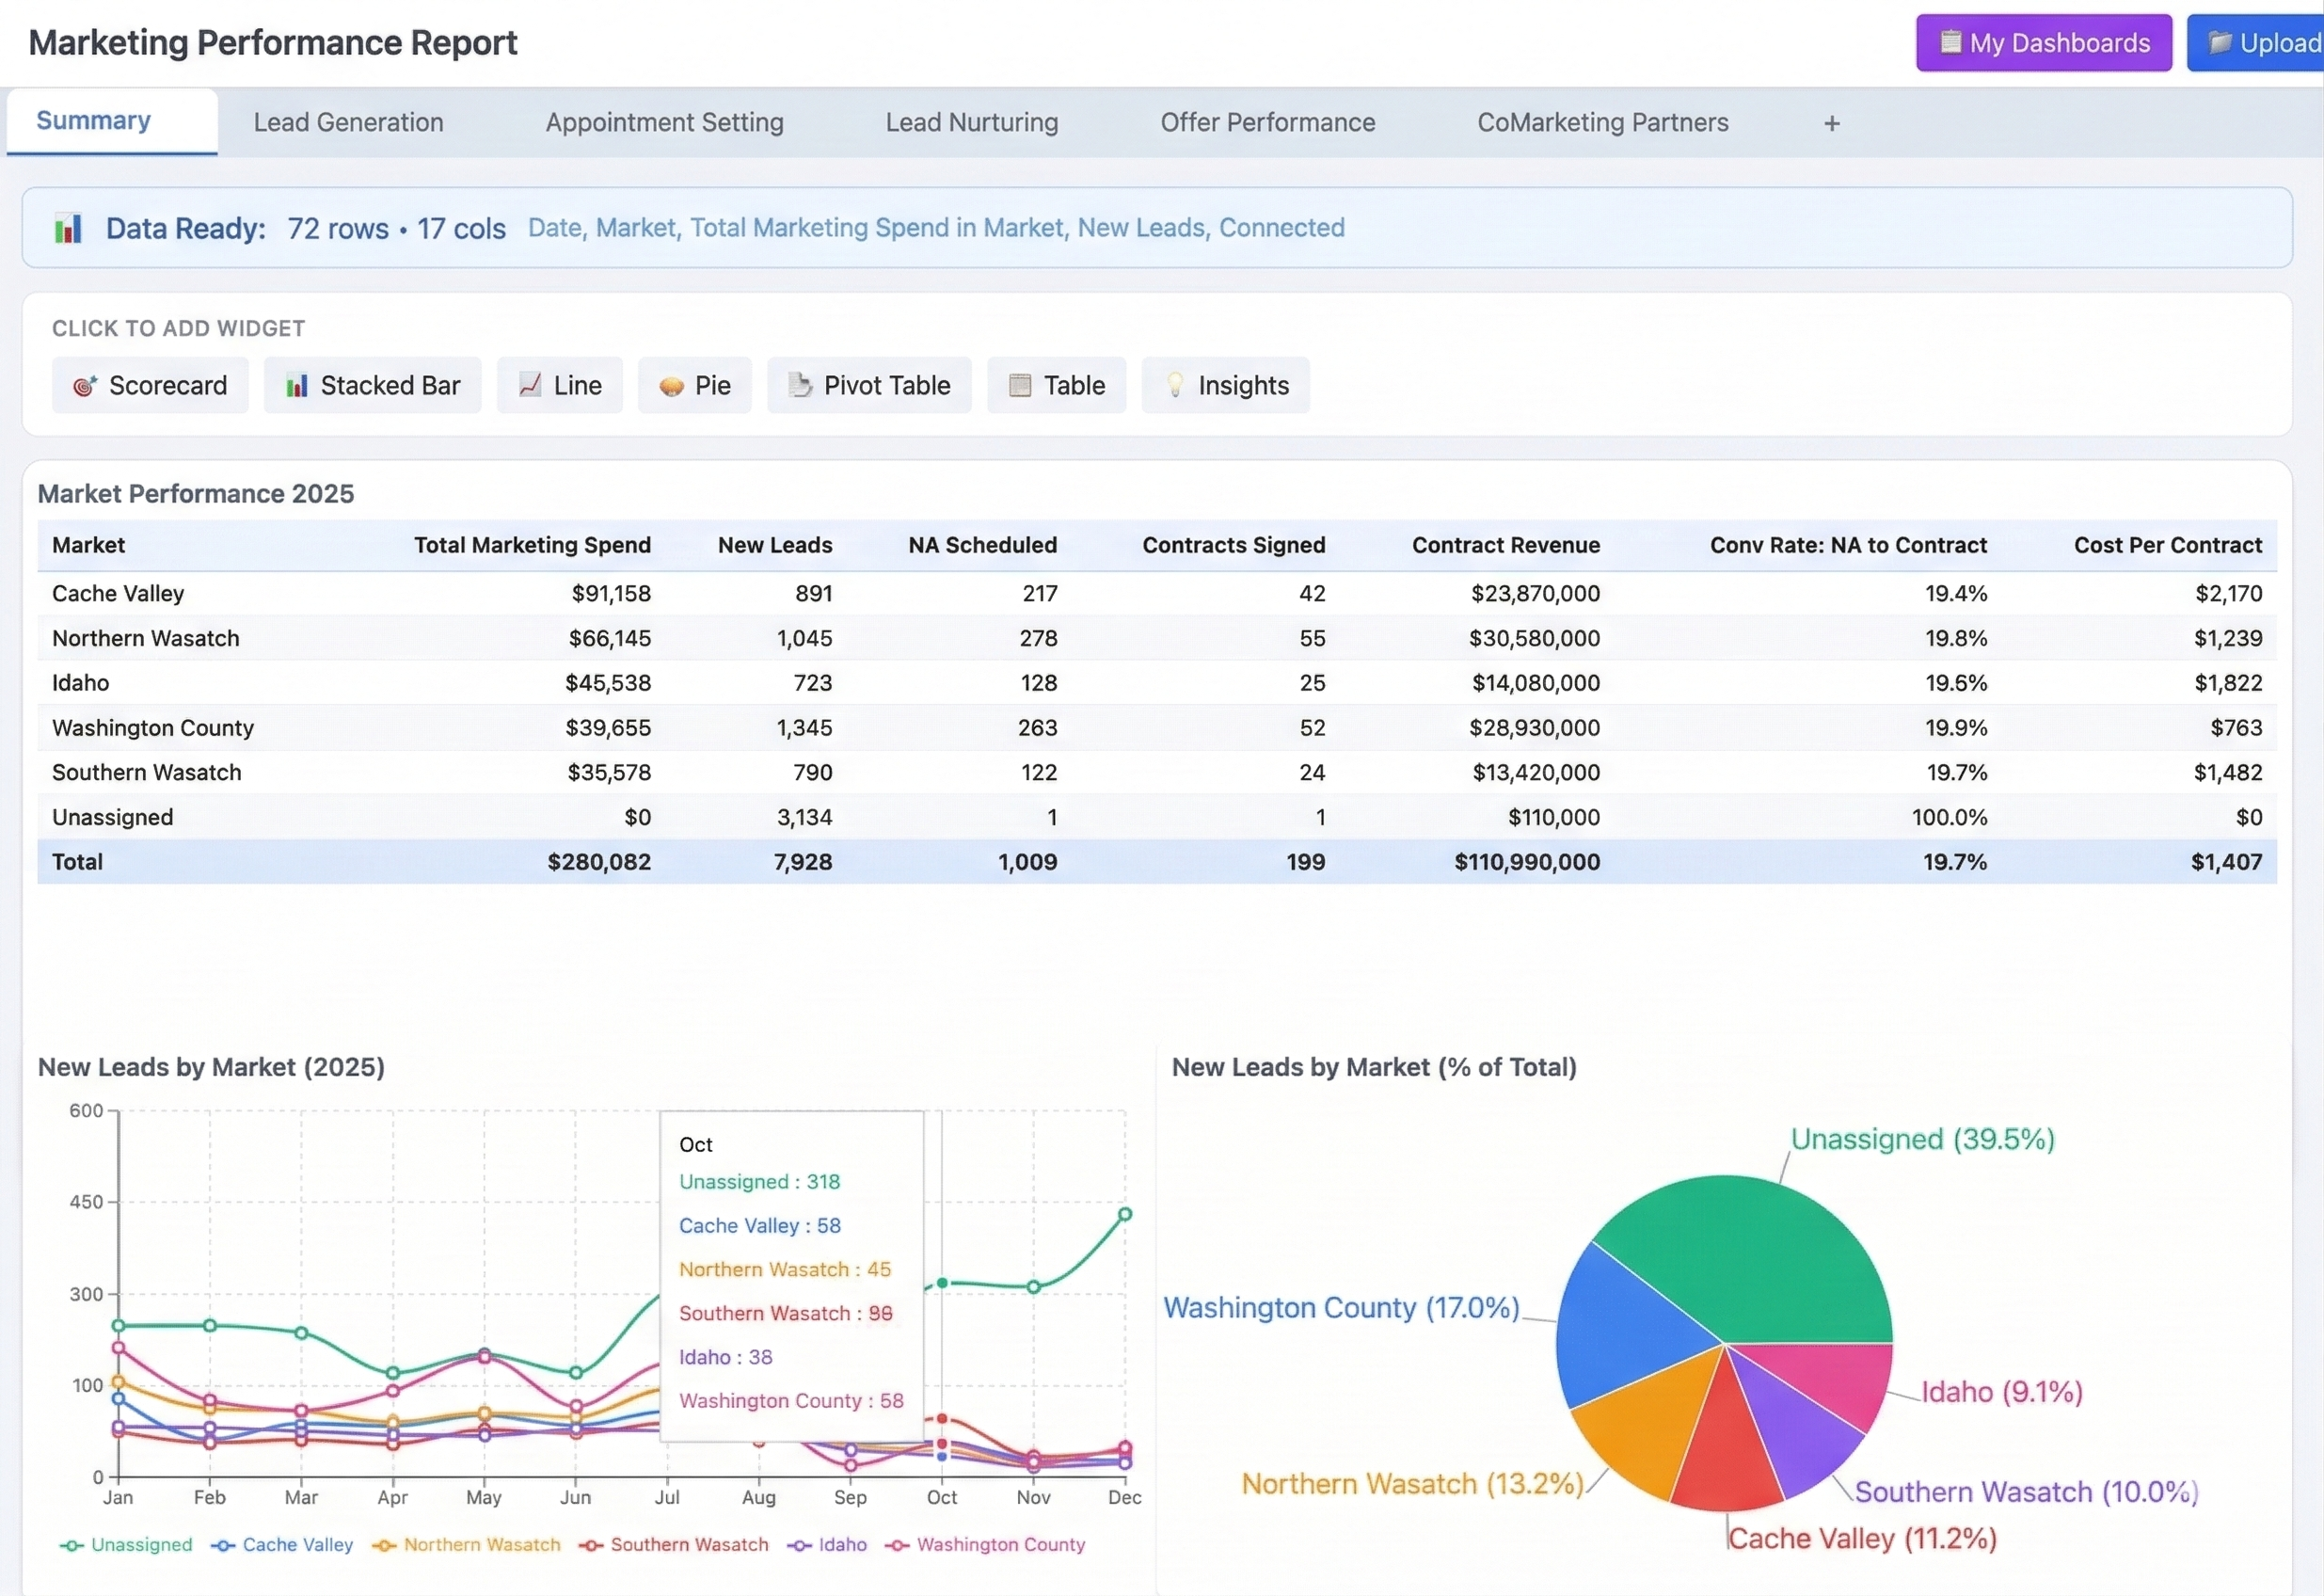Click the Idaho legend color marker

(802, 1545)
